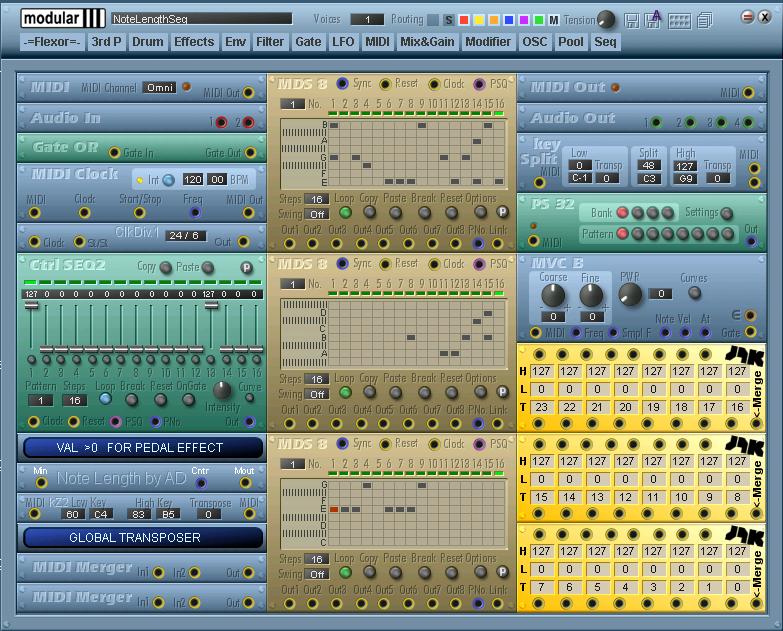The height and width of the screenshot is (631, 783).
Task: Select the first red Bank button on PS 32
Action: click(x=622, y=213)
